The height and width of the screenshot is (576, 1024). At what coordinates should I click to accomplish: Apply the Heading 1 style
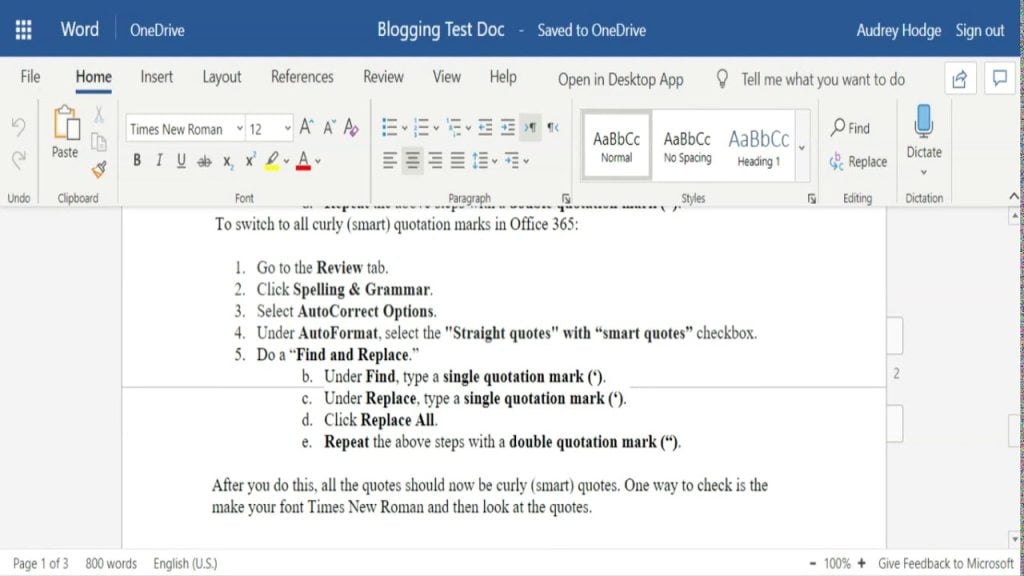coord(758,147)
